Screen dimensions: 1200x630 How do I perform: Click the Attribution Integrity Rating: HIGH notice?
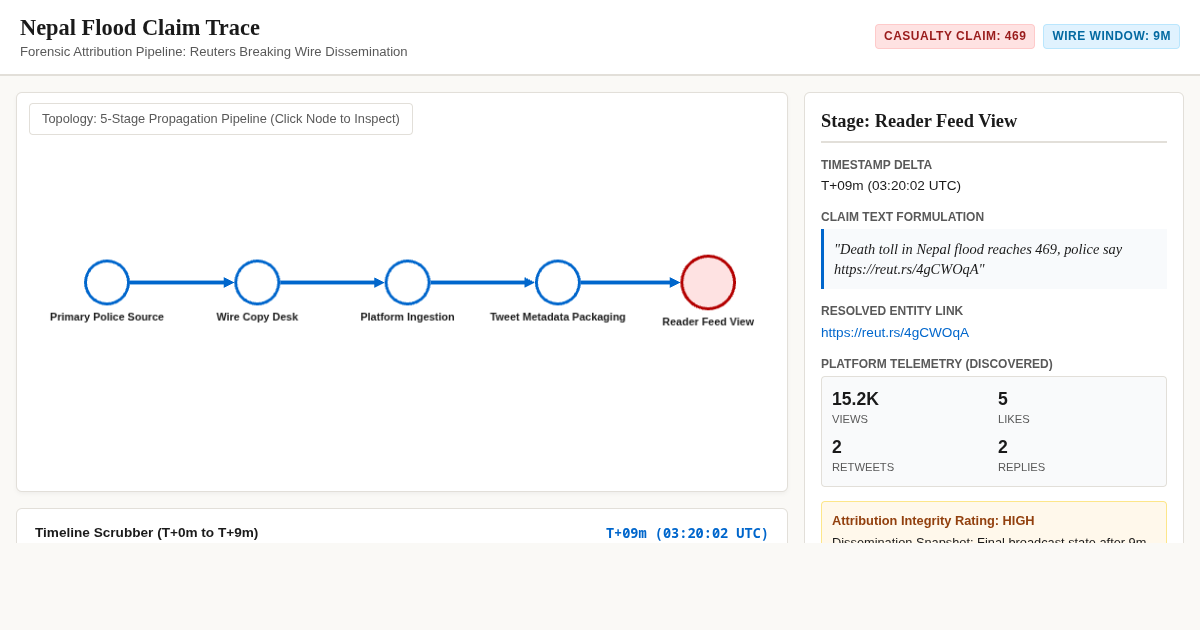coord(994,523)
